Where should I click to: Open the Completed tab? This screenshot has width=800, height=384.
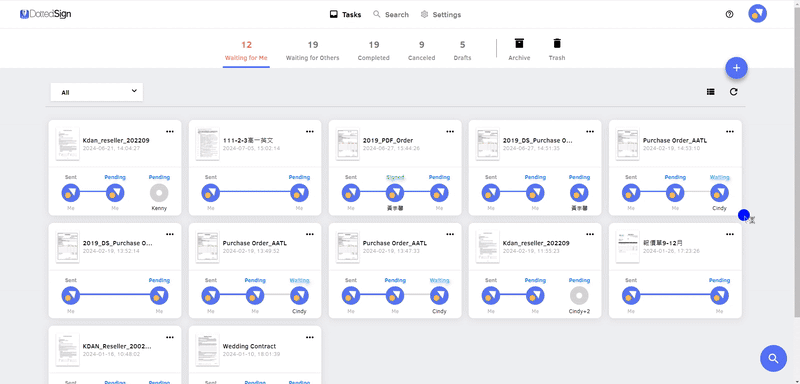[373, 50]
